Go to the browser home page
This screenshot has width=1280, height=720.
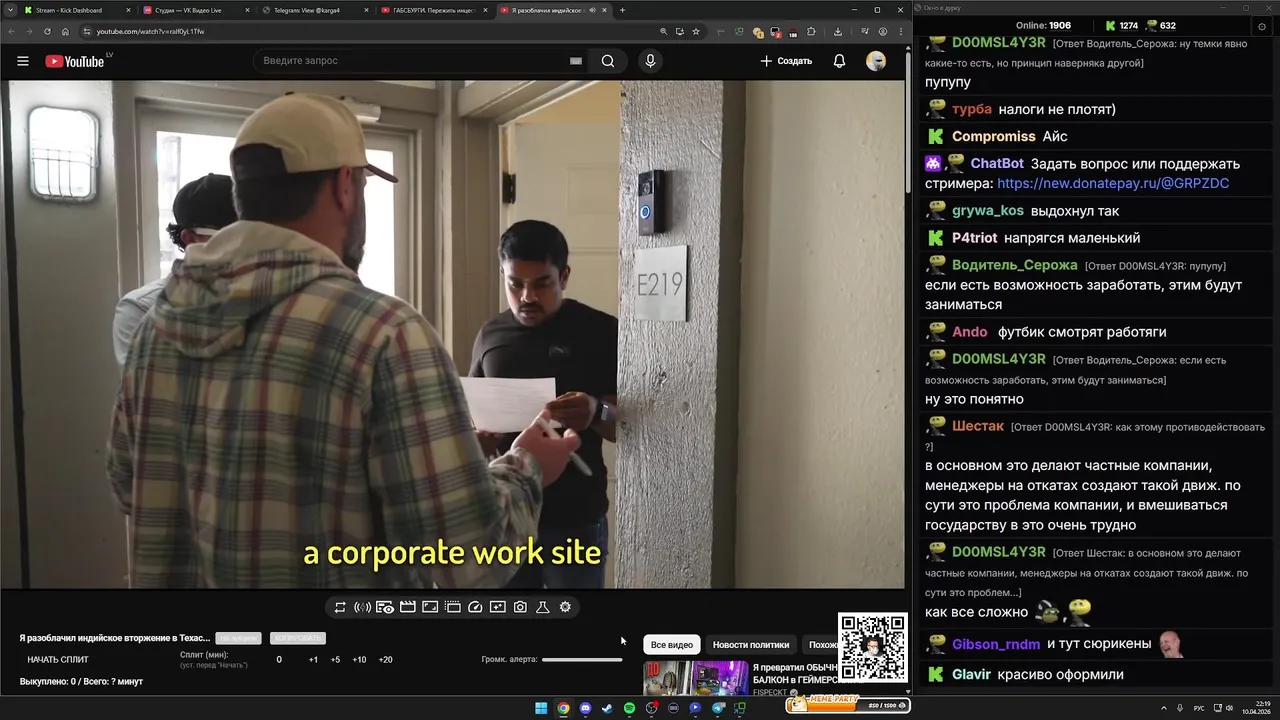pyautogui.click(x=65, y=31)
